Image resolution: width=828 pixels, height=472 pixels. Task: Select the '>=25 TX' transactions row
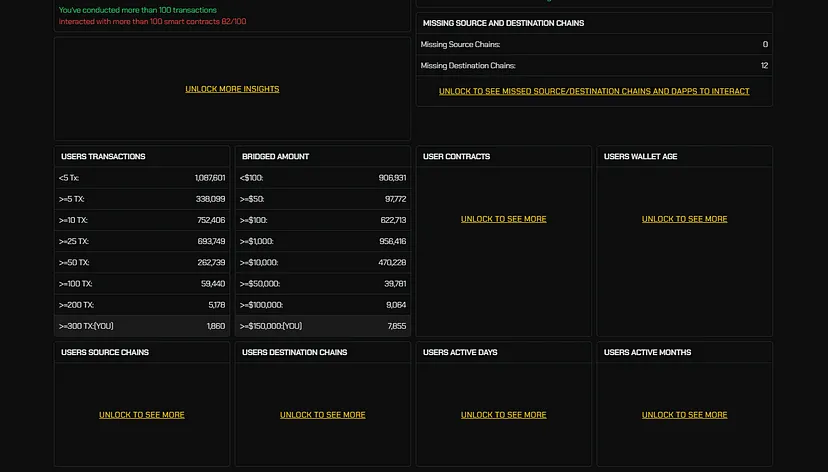point(142,241)
